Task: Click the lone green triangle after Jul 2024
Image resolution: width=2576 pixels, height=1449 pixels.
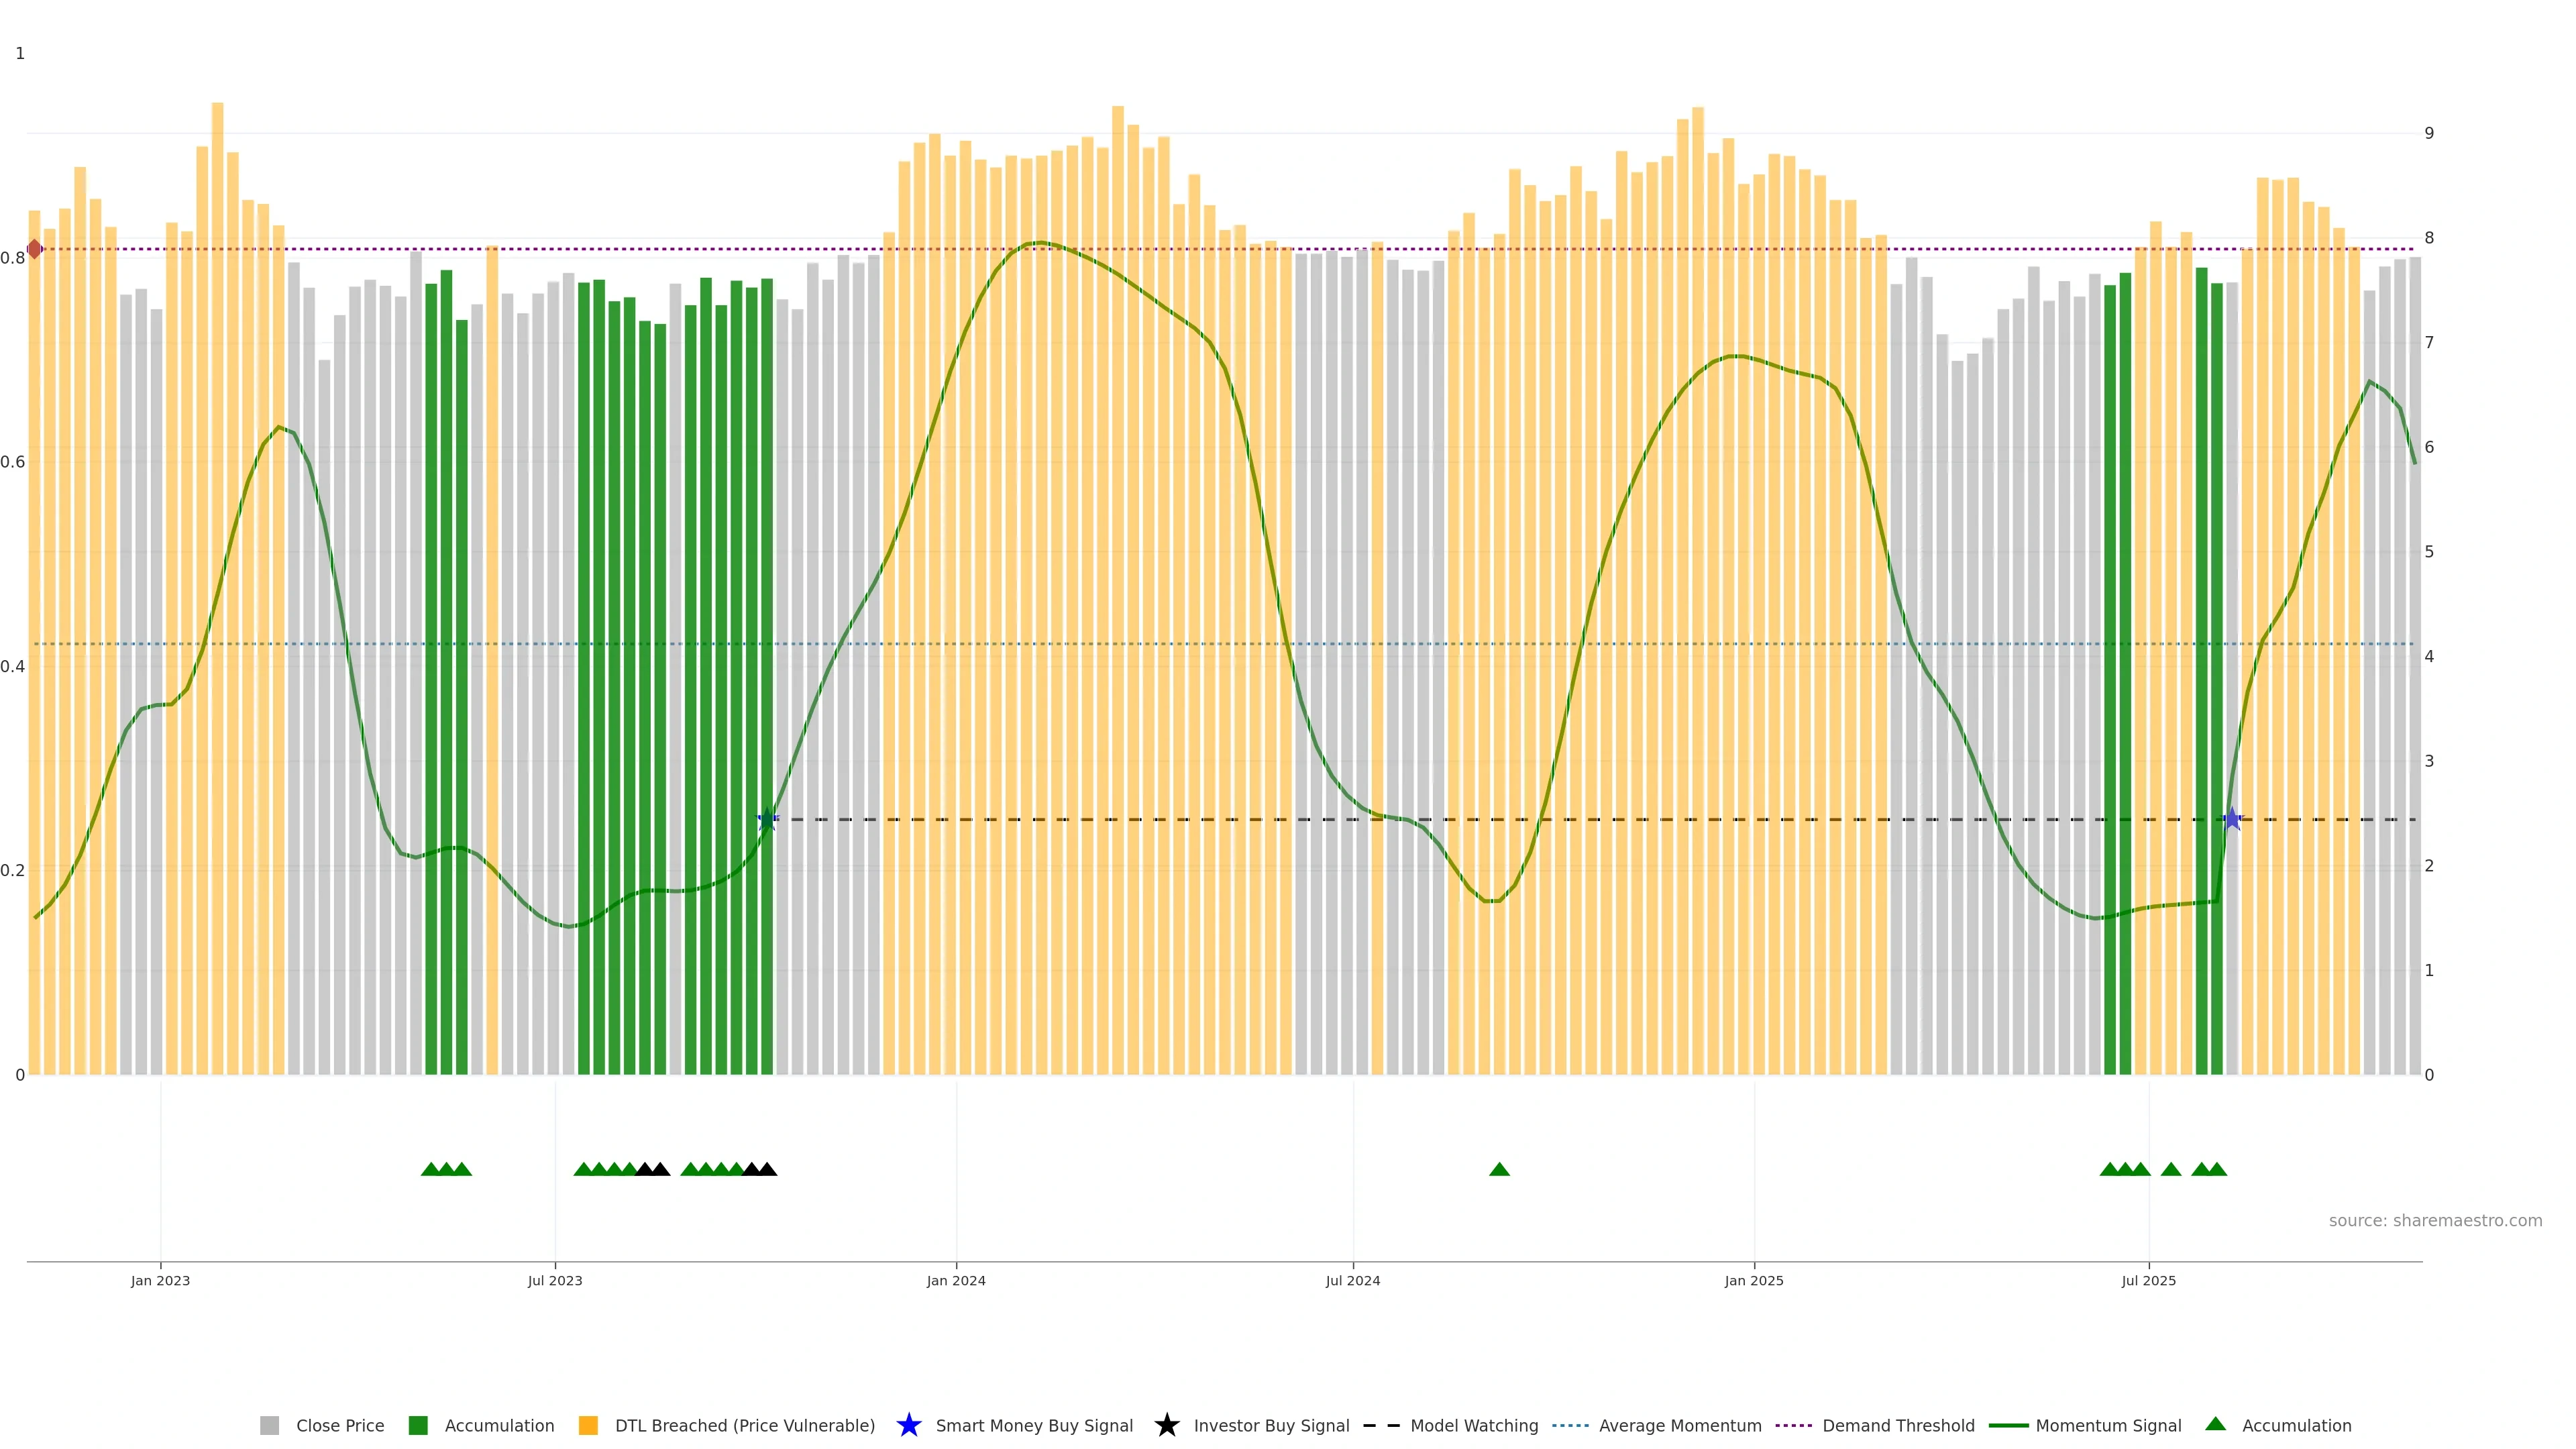Action: (x=1499, y=1169)
